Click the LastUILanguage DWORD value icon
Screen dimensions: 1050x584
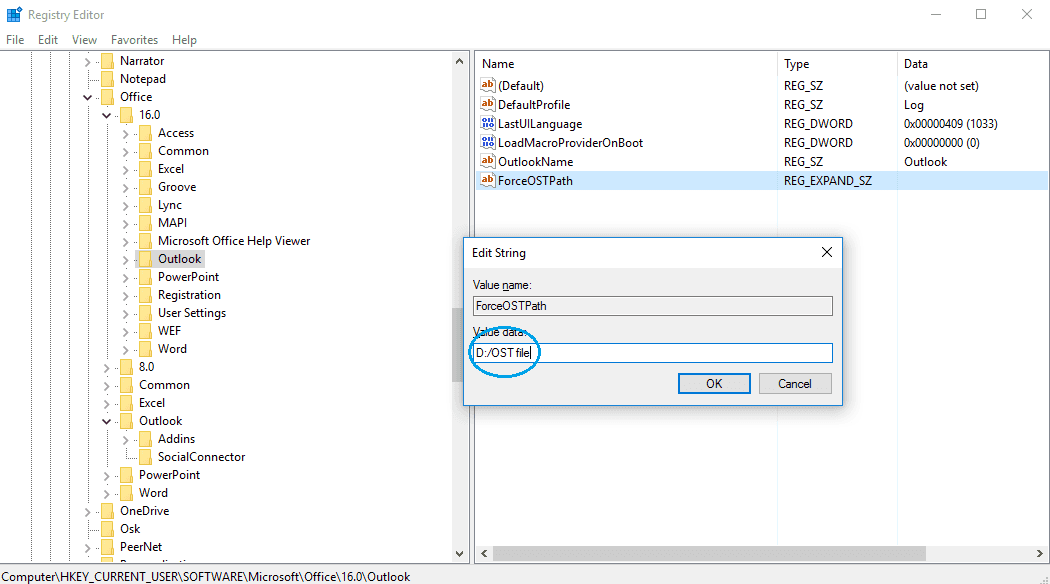tap(488, 123)
